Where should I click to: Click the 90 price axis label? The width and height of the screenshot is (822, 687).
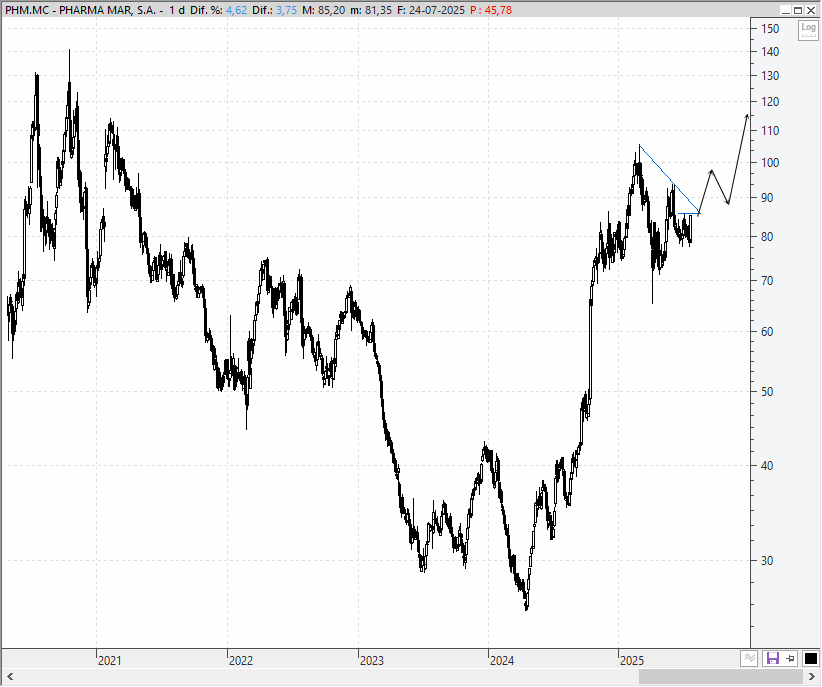pyautogui.click(x=767, y=198)
